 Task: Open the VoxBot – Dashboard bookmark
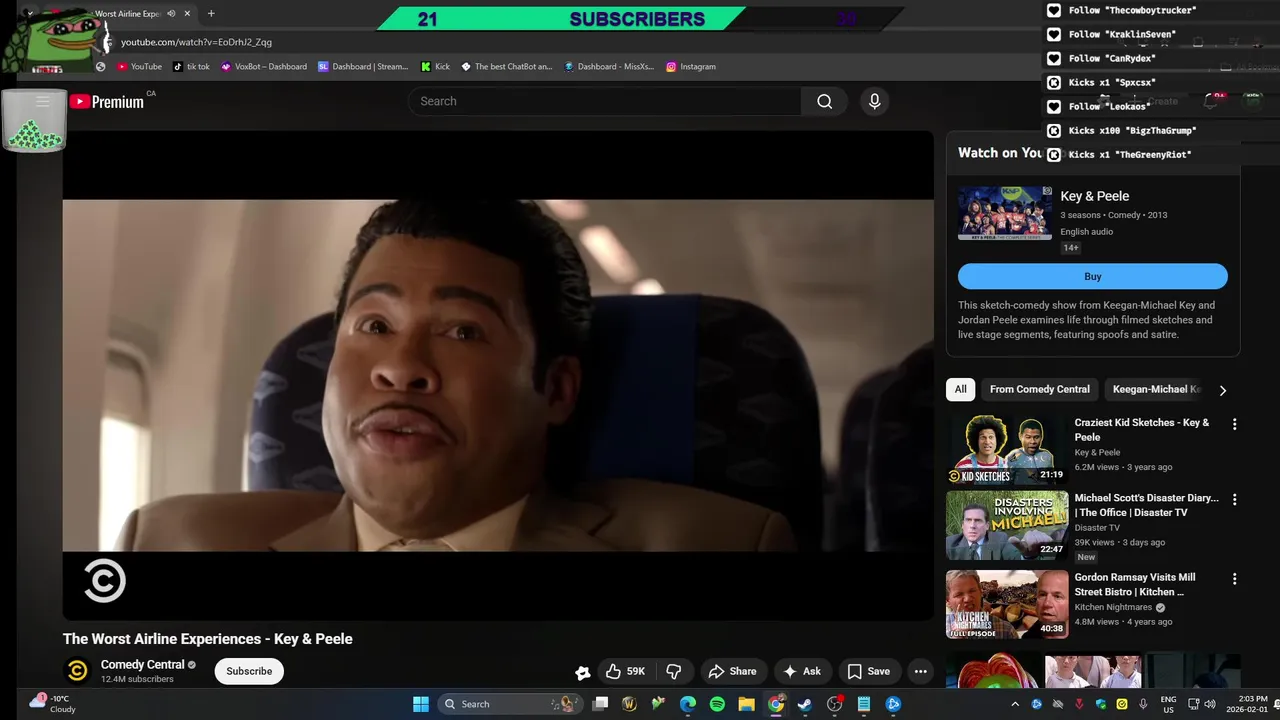pyautogui.click(x=264, y=67)
